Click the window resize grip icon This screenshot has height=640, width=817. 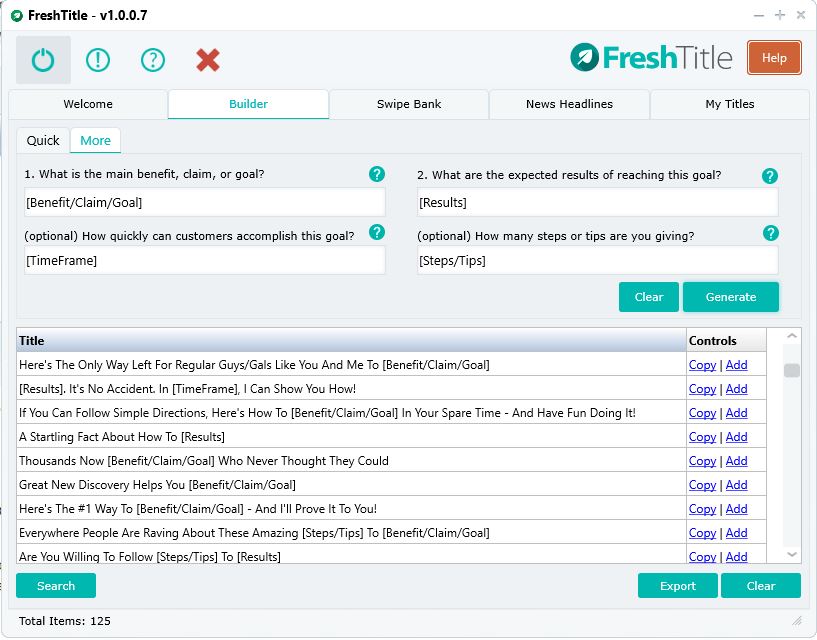point(797,621)
